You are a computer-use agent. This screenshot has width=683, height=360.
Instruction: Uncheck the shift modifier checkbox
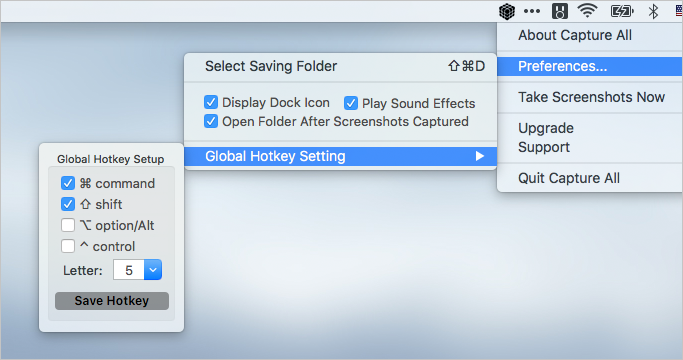click(x=68, y=204)
